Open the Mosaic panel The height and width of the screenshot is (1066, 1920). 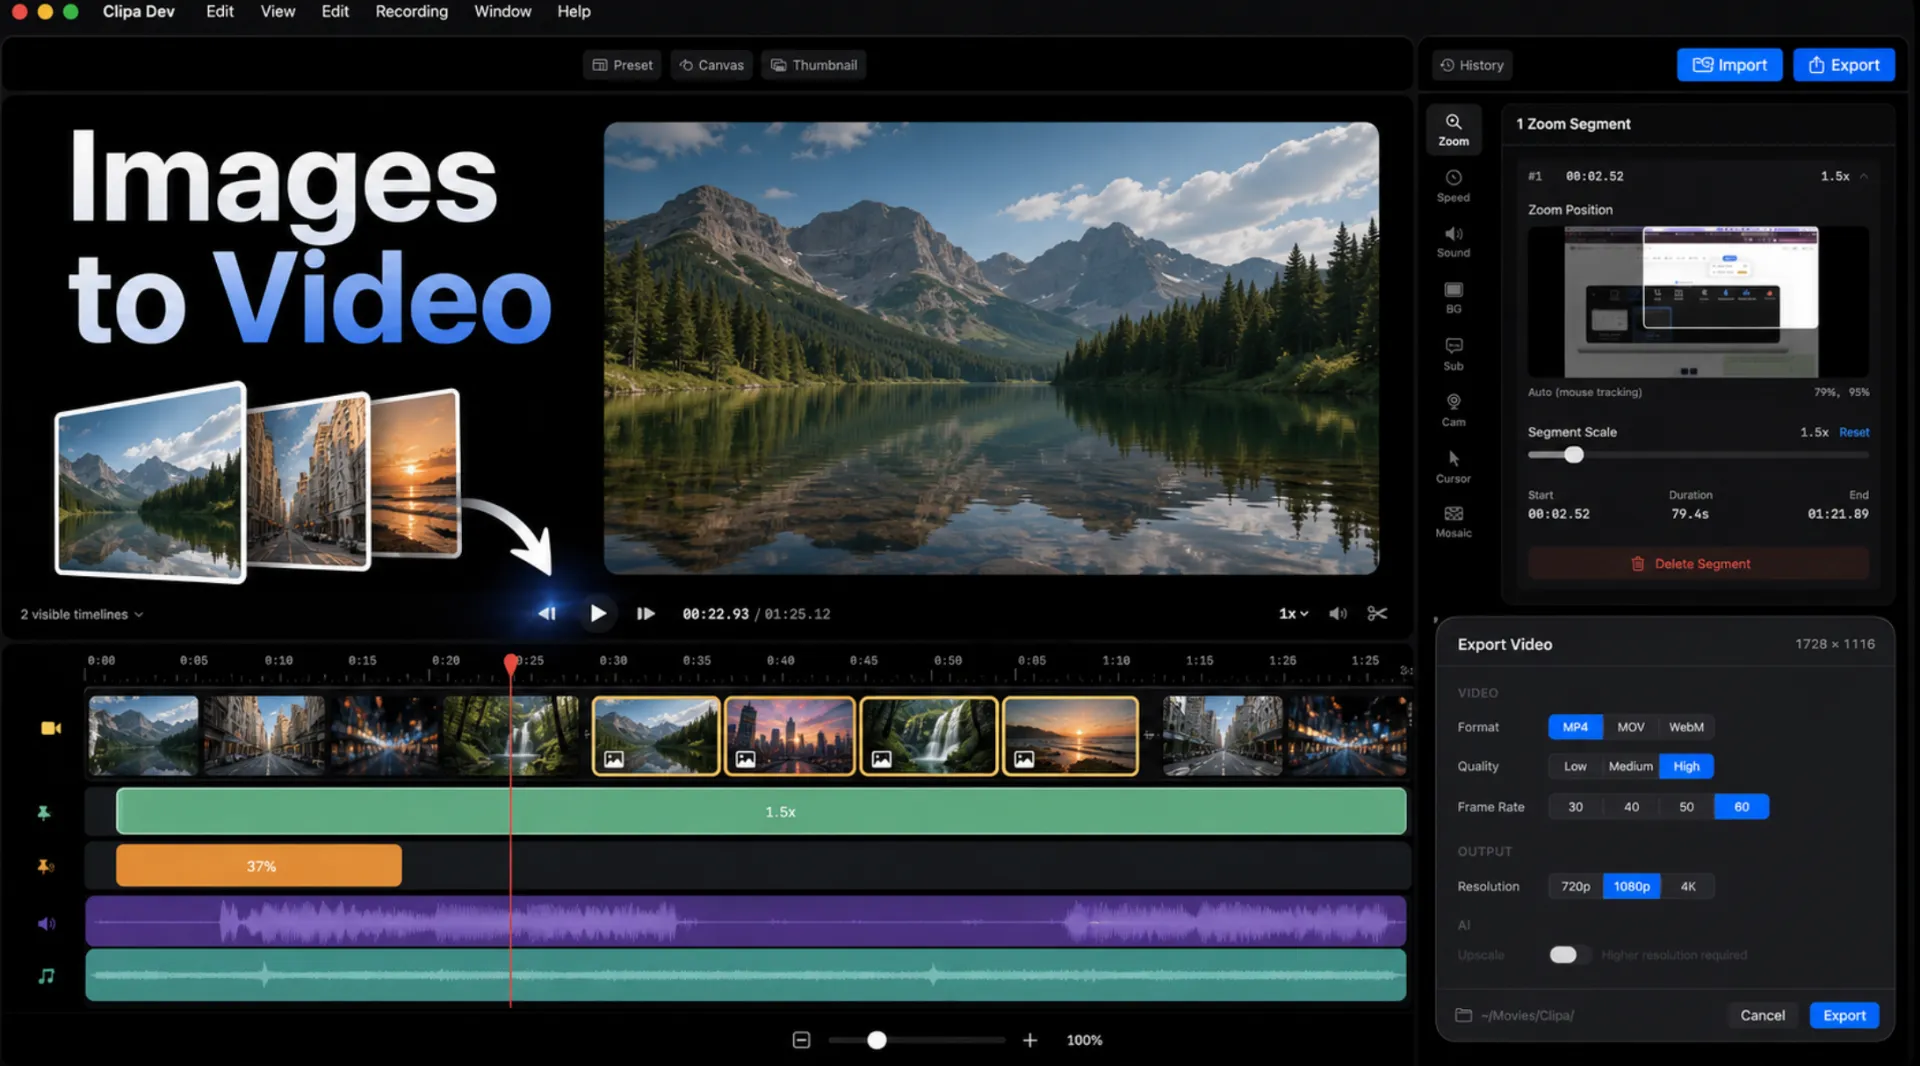coord(1453,521)
